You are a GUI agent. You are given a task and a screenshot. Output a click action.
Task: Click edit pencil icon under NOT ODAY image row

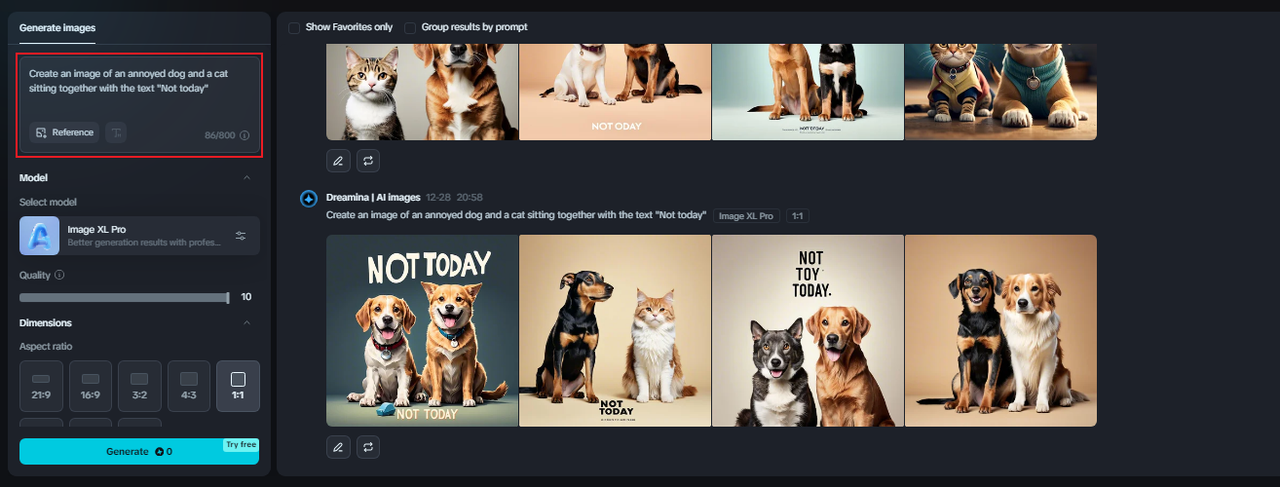[338, 160]
